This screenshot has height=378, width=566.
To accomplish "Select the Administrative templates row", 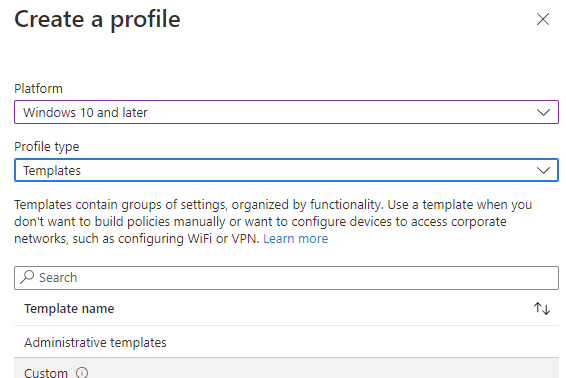I will [286, 342].
